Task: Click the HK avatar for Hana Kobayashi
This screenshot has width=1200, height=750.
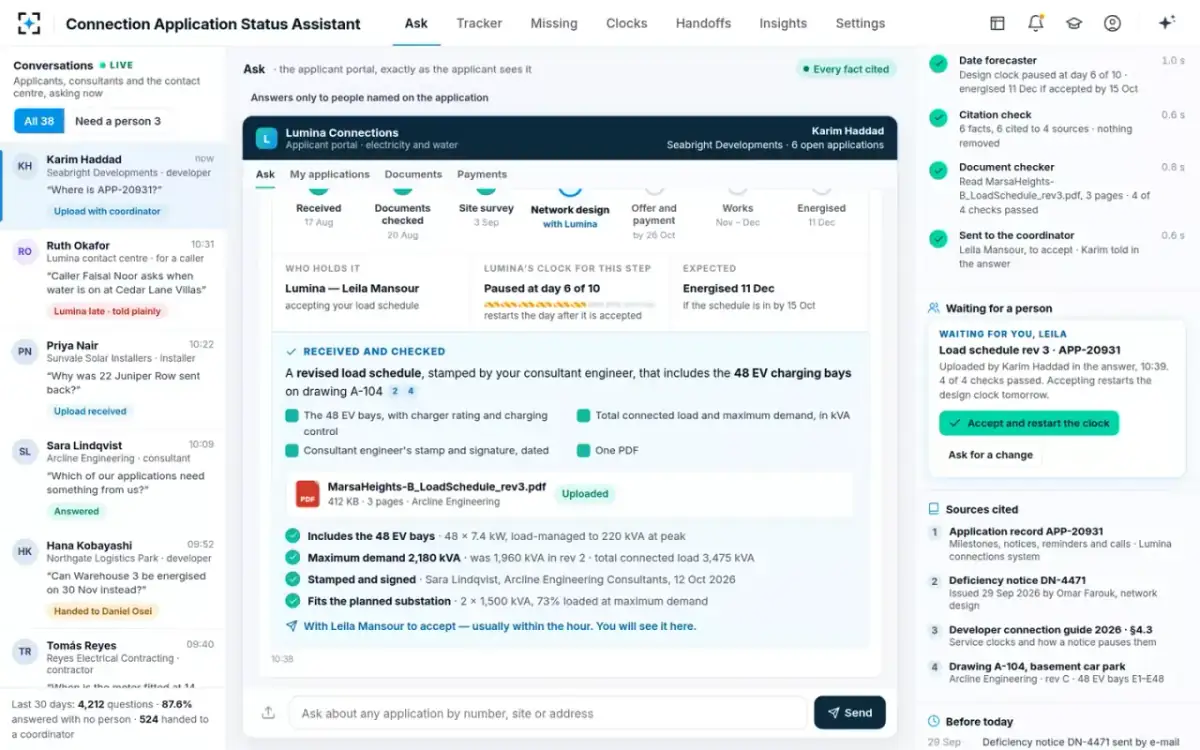Action: (25, 552)
